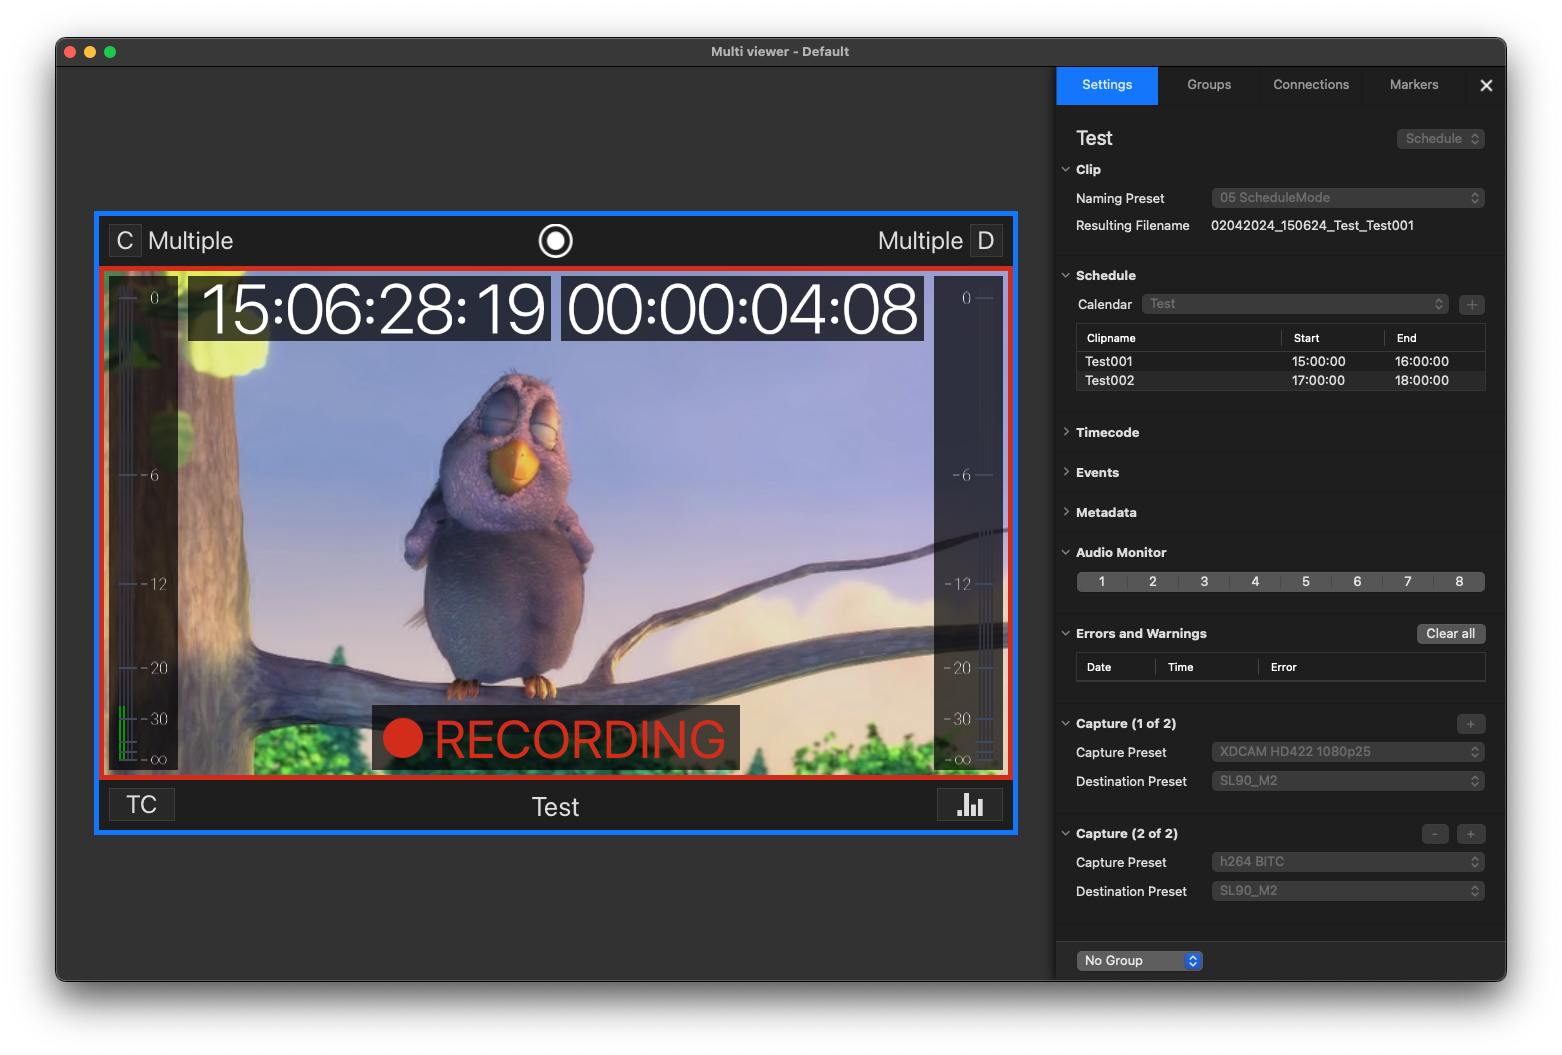Collapse the Capture (1 of 2) section
The width and height of the screenshot is (1562, 1055).
tap(1066, 724)
